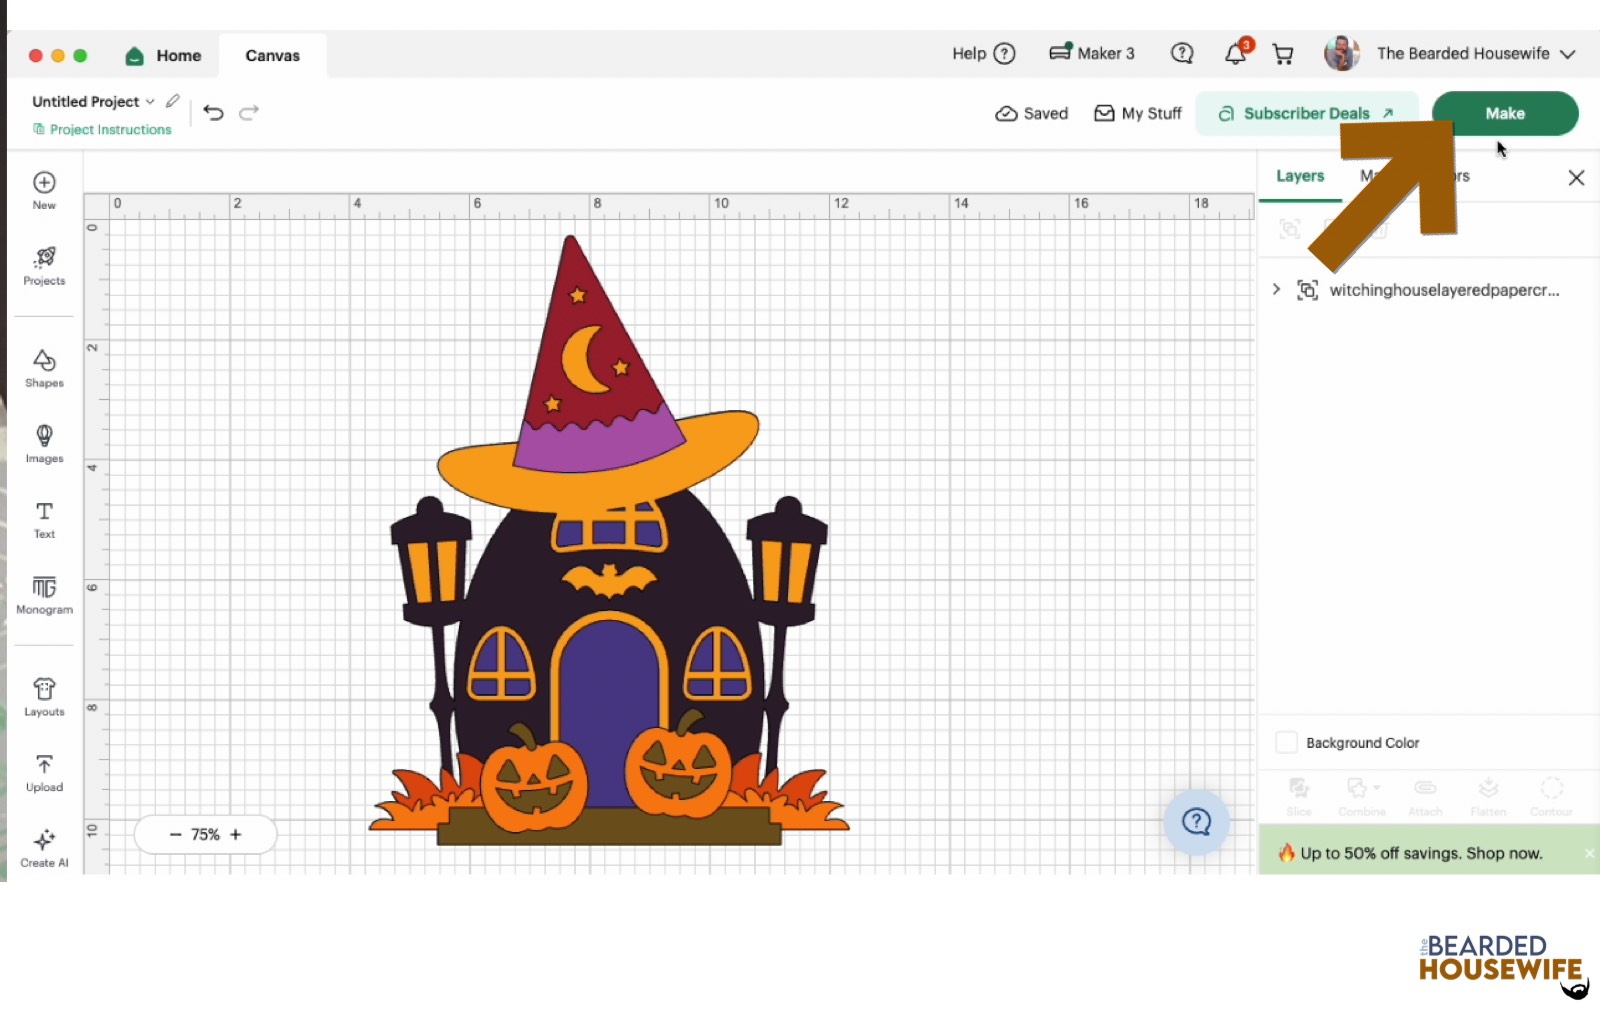The width and height of the screenshot is (1600, 1017).
Task: Select the witch house design on the canvas
Action: (609, 540)
